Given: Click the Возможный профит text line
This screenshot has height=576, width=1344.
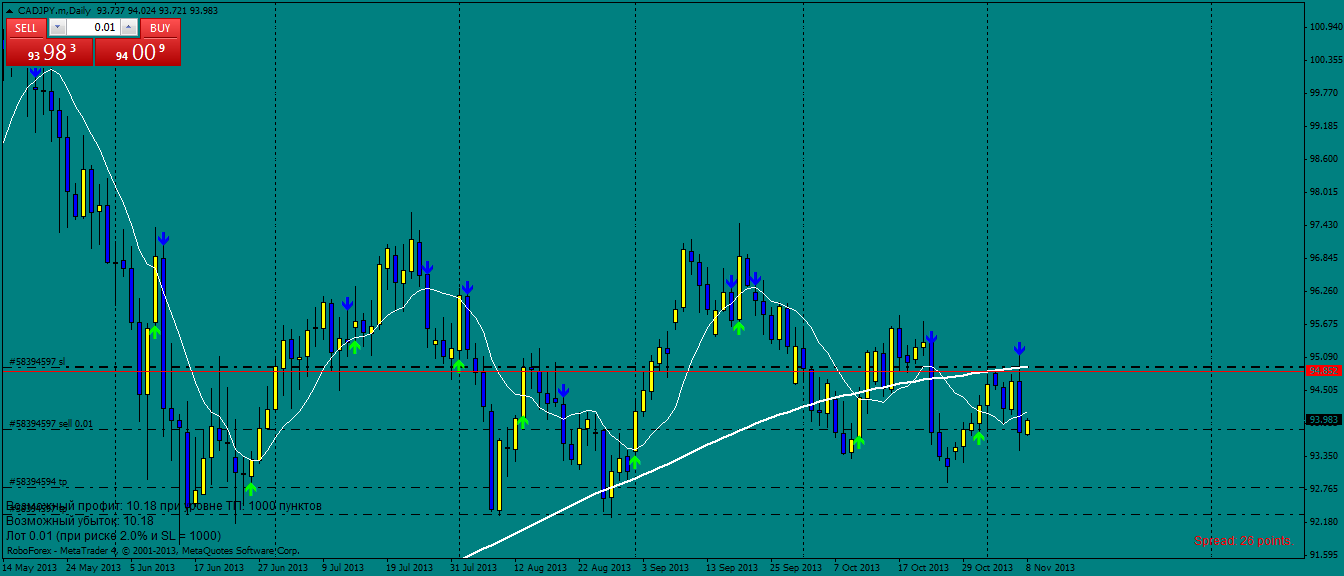Looking at the screenshot, I should pos(164,506).
